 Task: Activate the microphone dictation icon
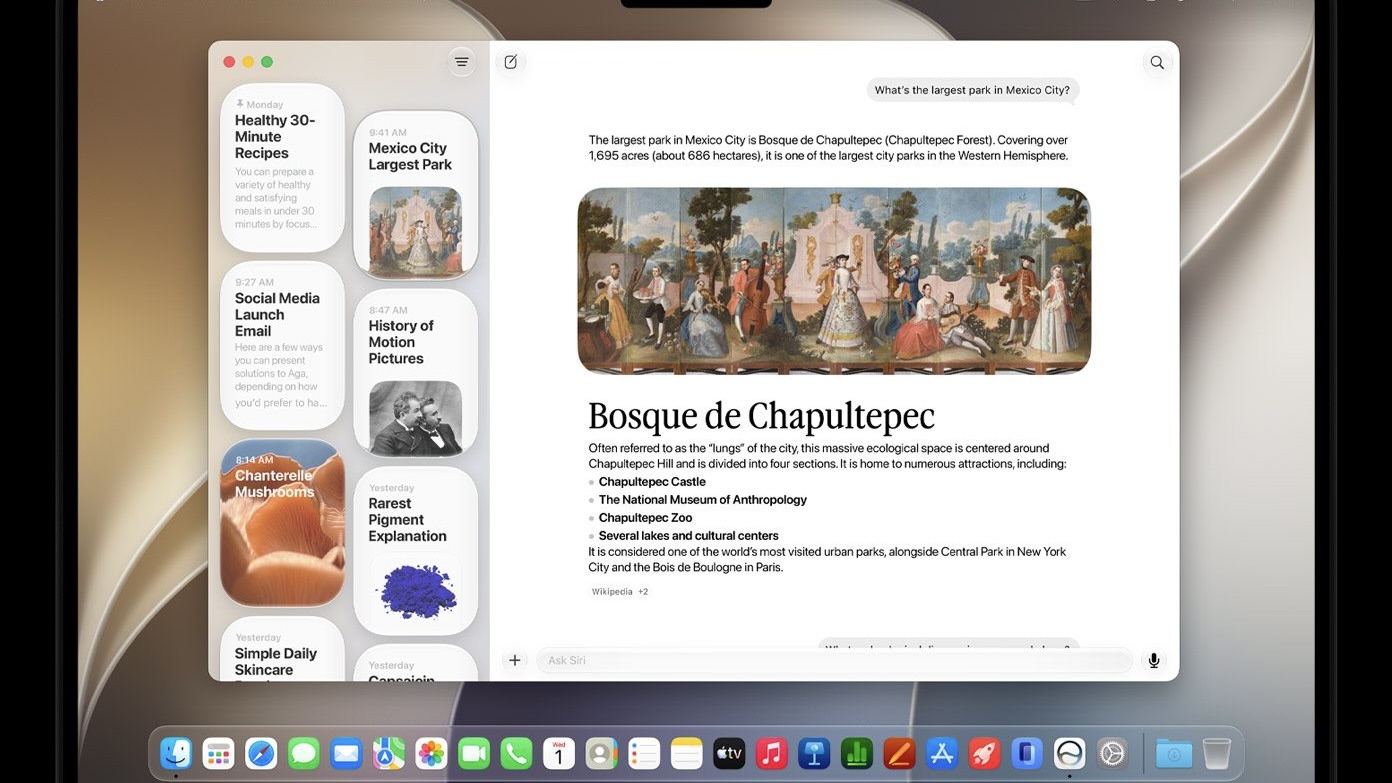click(x=1154, y=660)
